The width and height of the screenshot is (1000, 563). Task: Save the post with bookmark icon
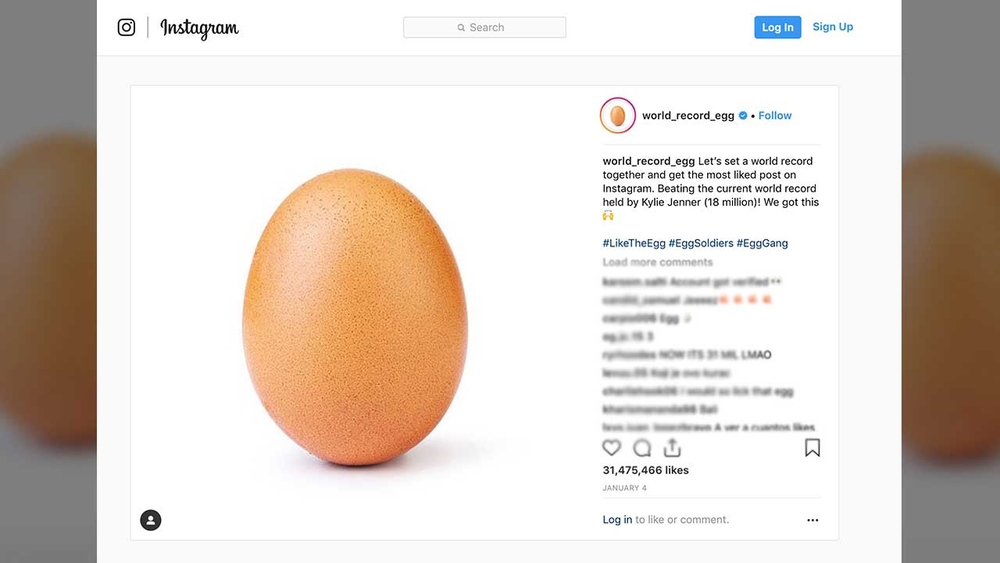(x=812, y=448)
